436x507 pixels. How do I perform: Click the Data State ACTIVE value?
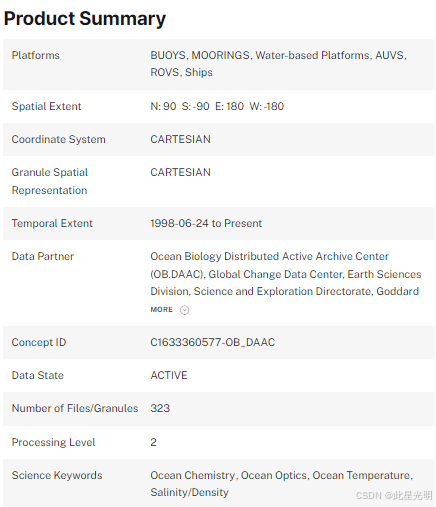click(169, 375)
